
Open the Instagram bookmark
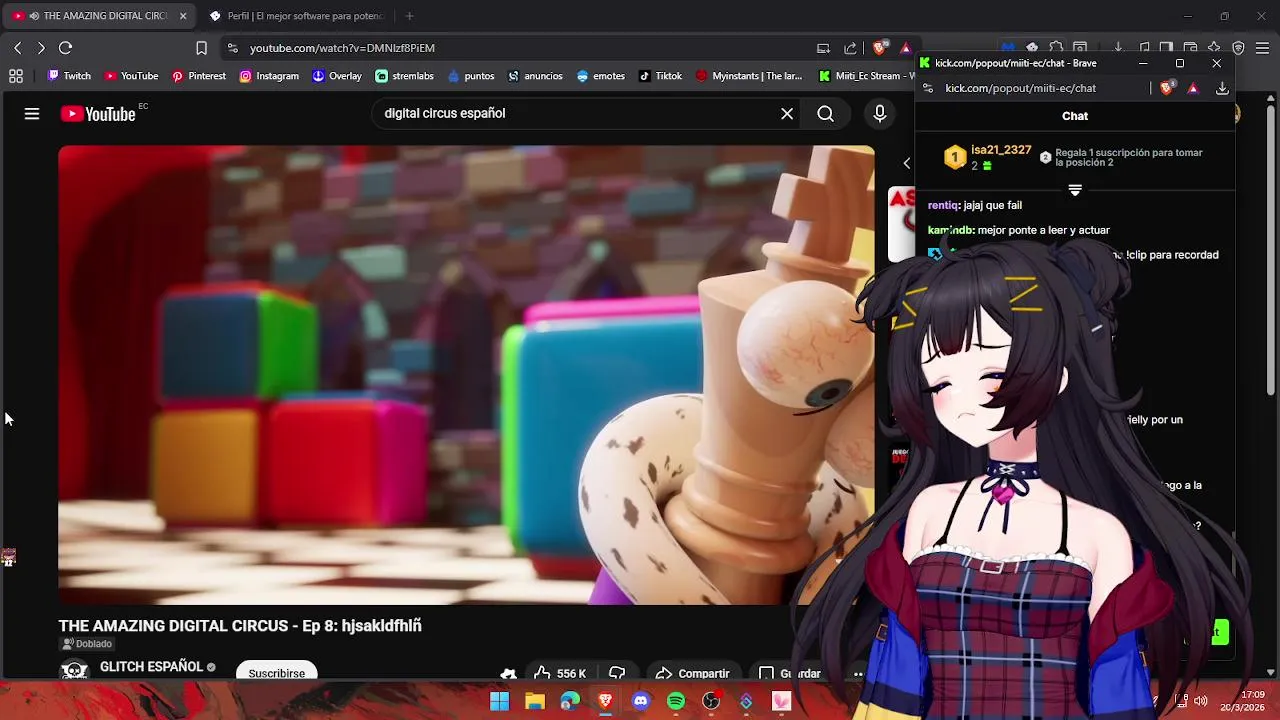point(269,76)
